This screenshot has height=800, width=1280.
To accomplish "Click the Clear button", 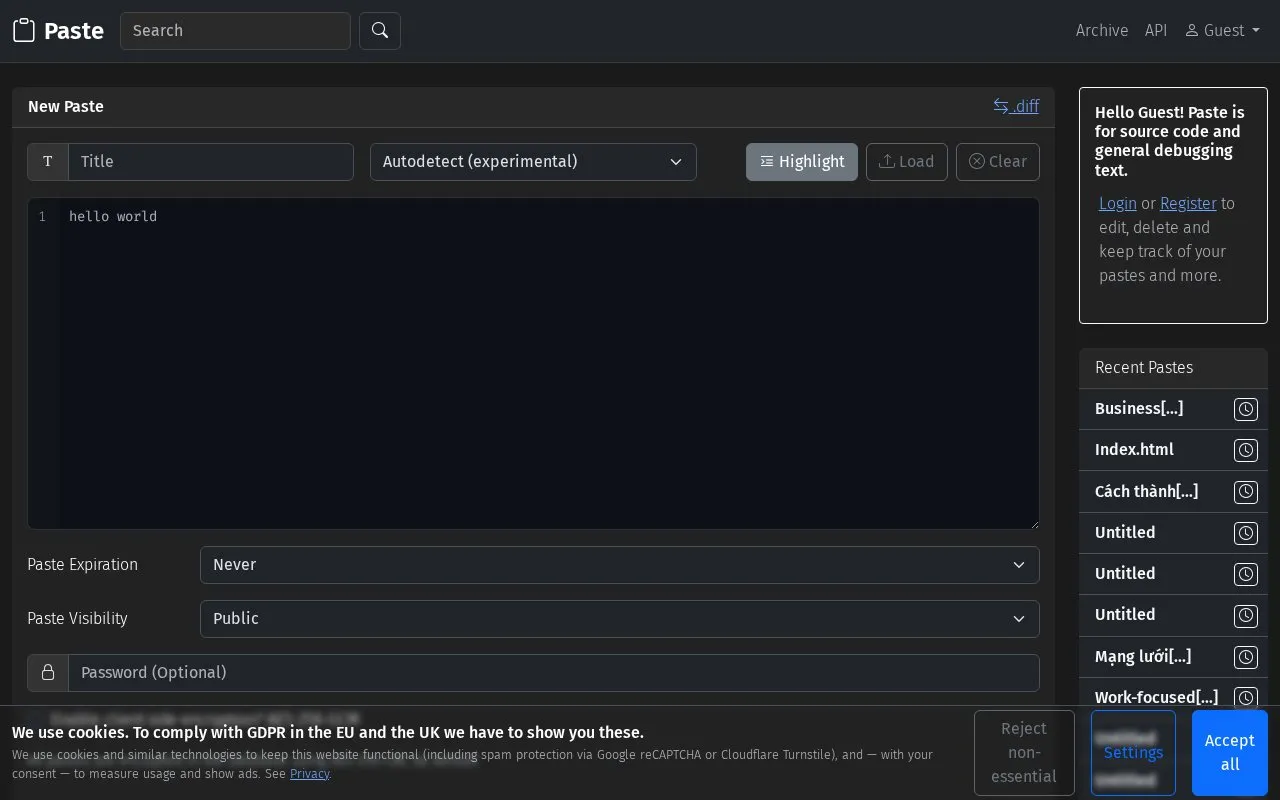I will point(998,162).
